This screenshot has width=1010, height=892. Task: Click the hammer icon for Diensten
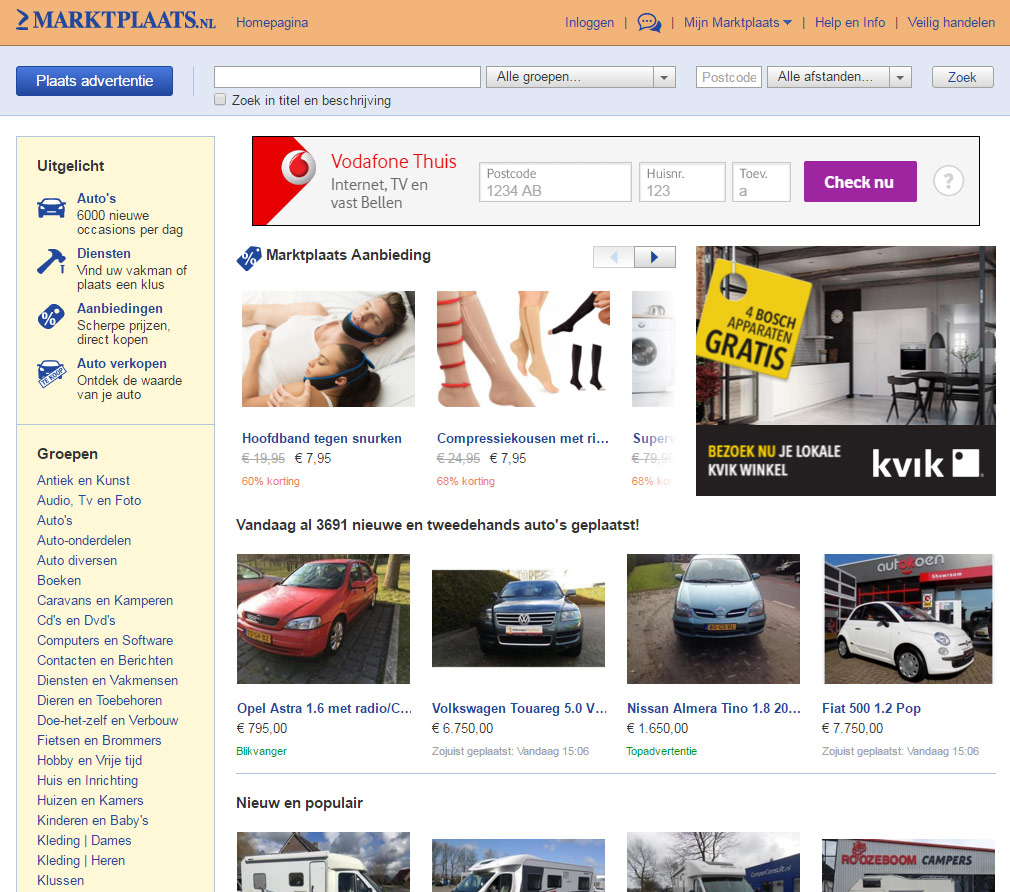click(x=51, y=262)
